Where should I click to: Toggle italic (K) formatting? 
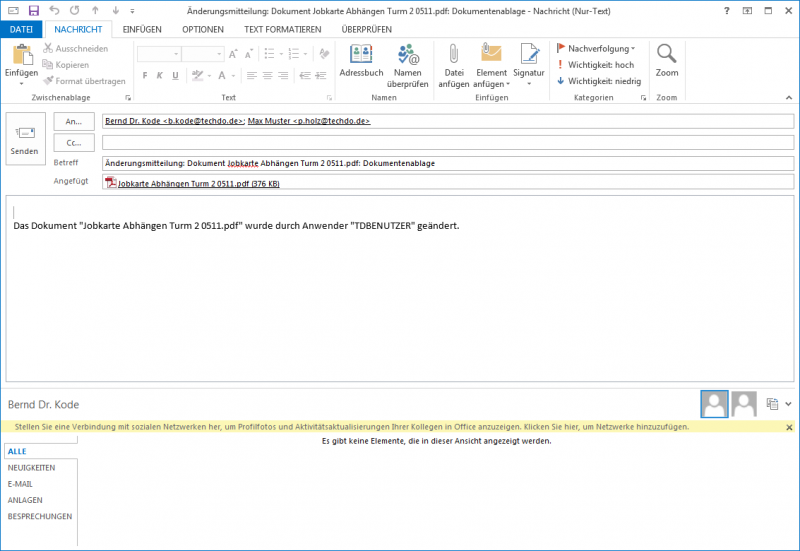(160, 76)
